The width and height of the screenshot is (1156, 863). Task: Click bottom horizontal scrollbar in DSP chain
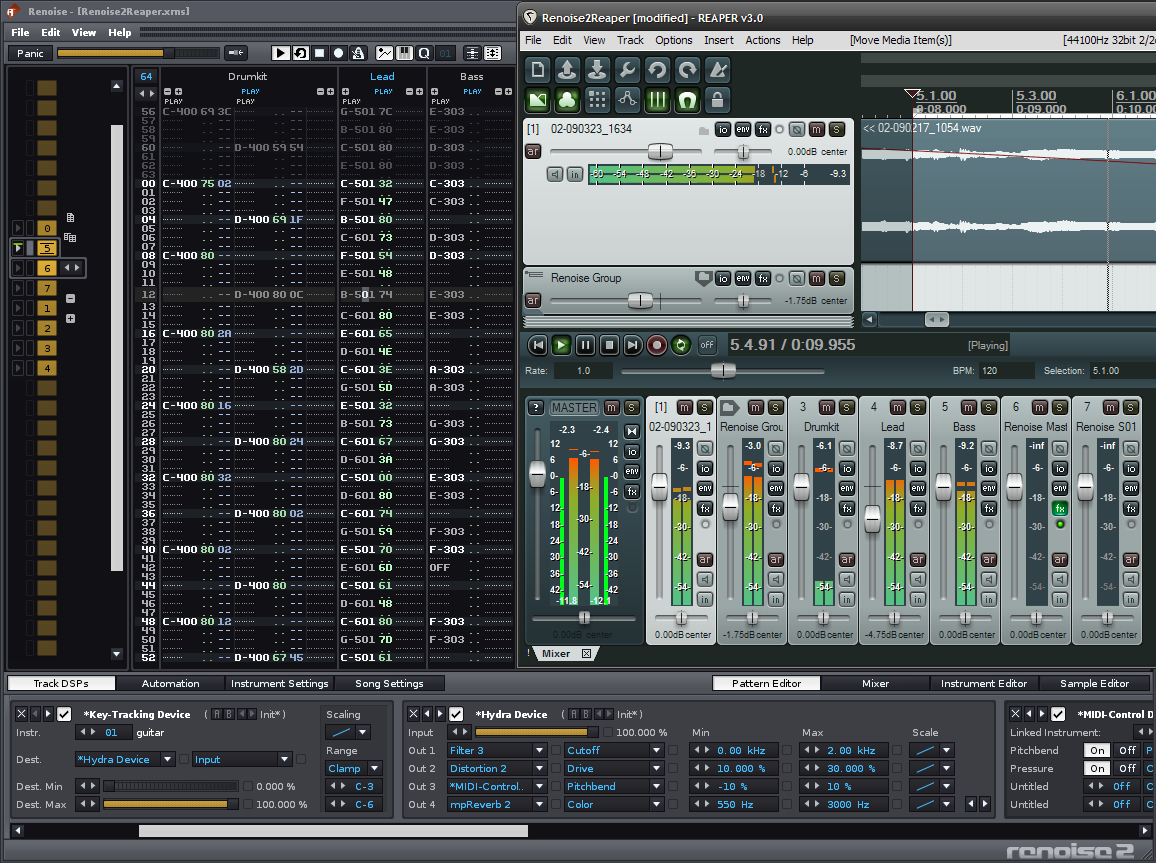[333, 831]
